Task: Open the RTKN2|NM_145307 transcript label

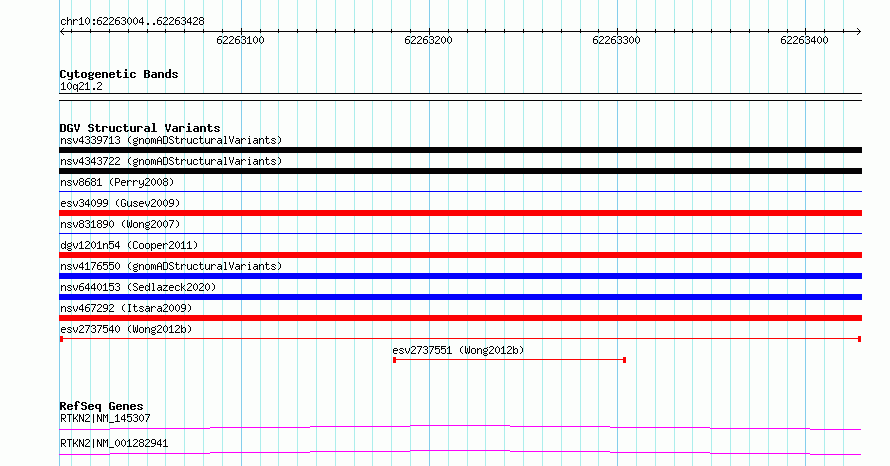Action: [x=105, y=418]
